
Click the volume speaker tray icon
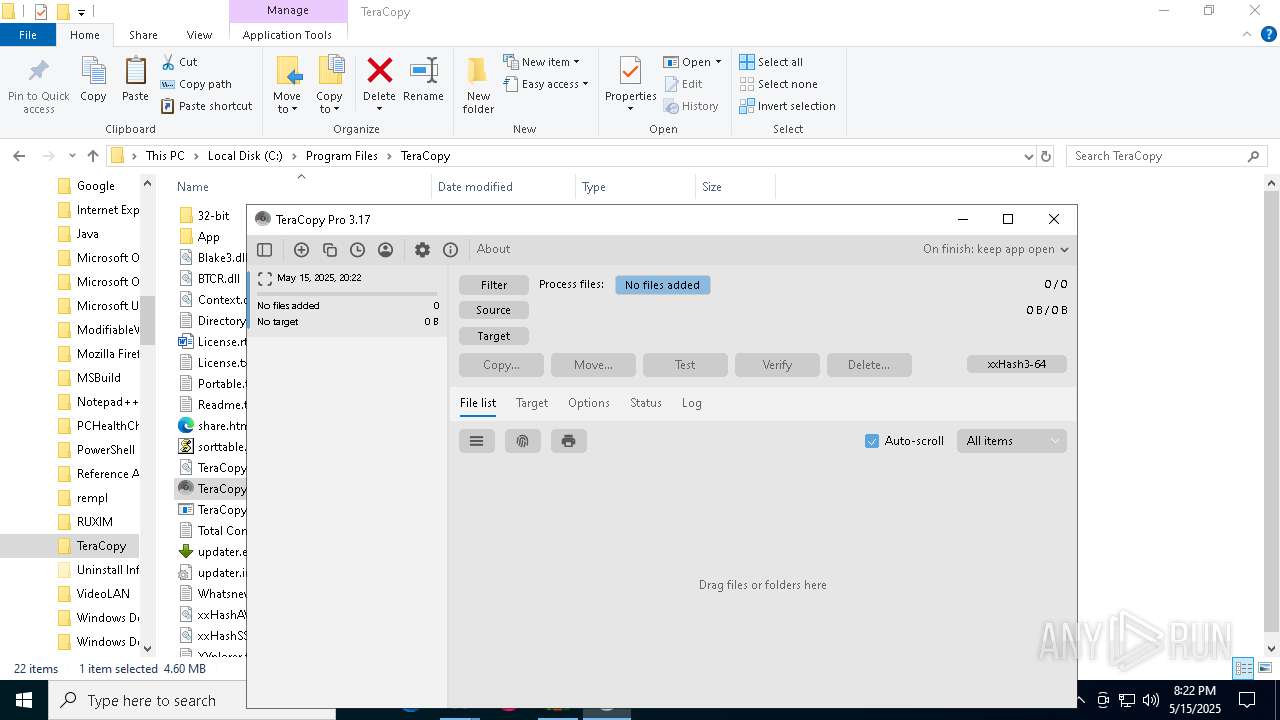1150,700
